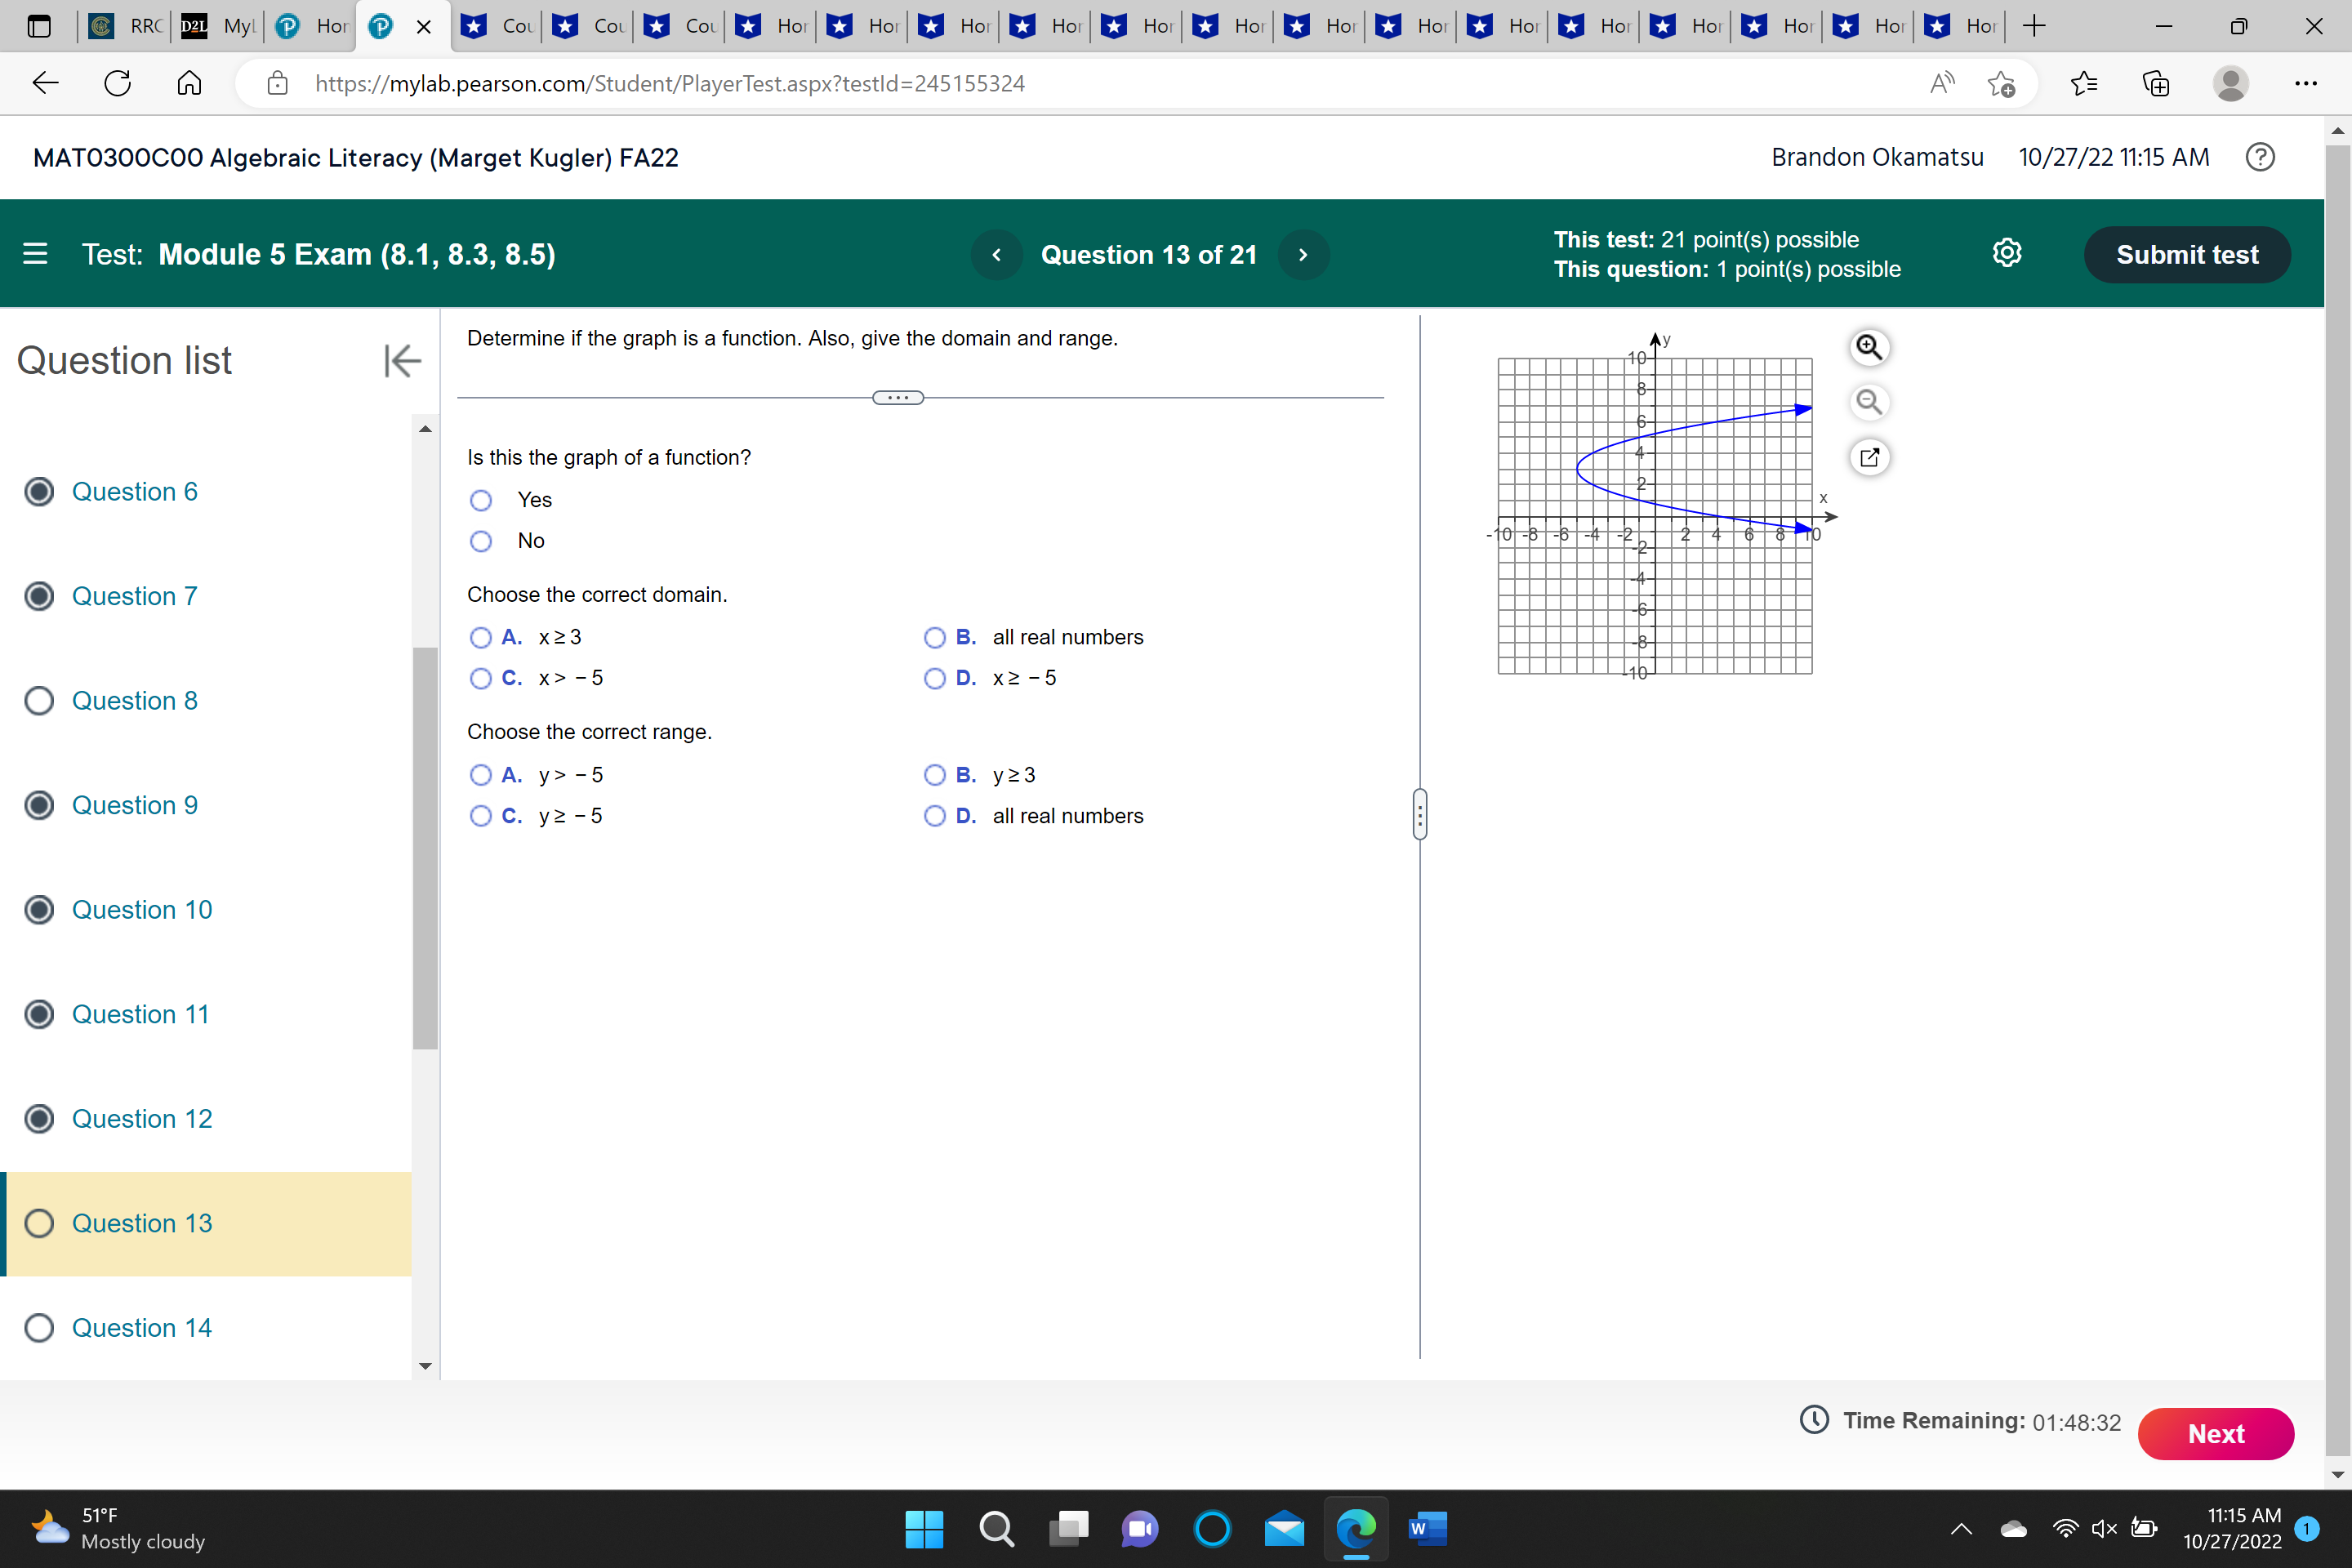This screenshot has height=1568, width=2352.
Task: Select range option C, y ≥ −5
Action: (x=481, y=816)
